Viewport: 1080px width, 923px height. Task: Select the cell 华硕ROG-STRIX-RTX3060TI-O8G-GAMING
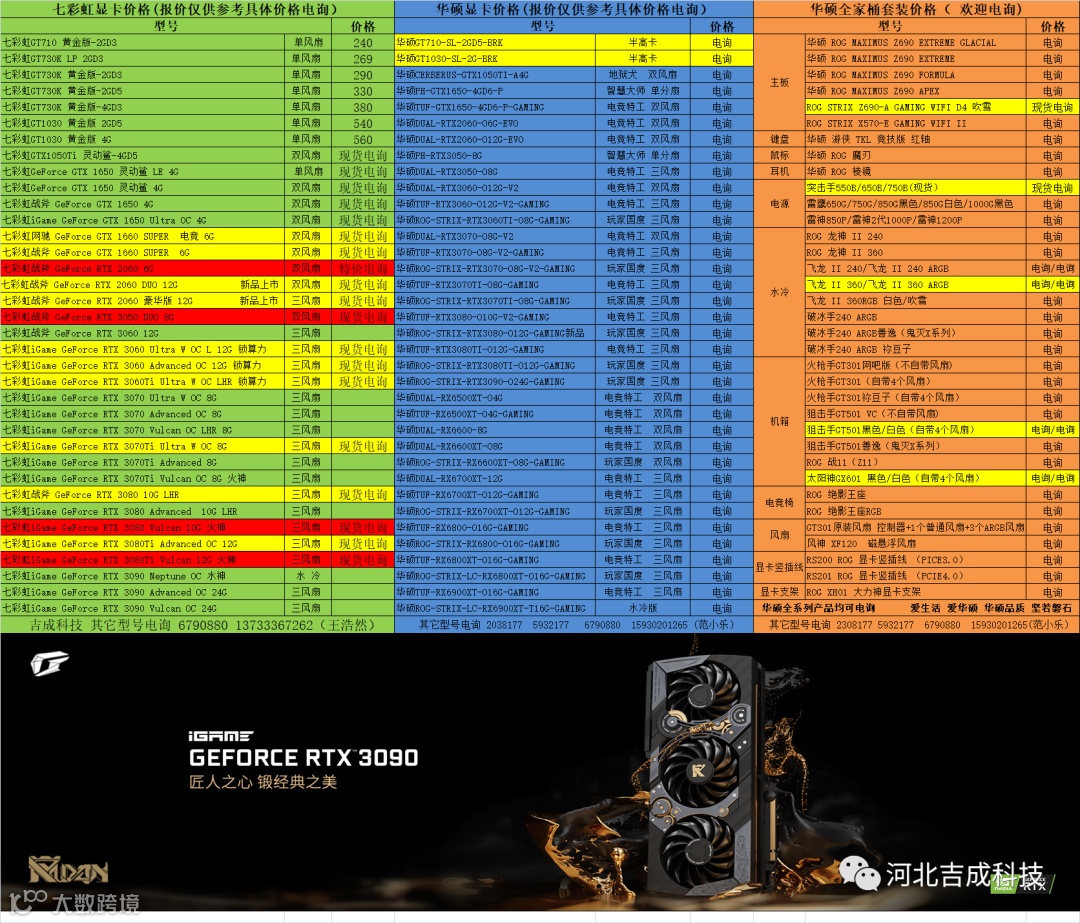point(495,220)
